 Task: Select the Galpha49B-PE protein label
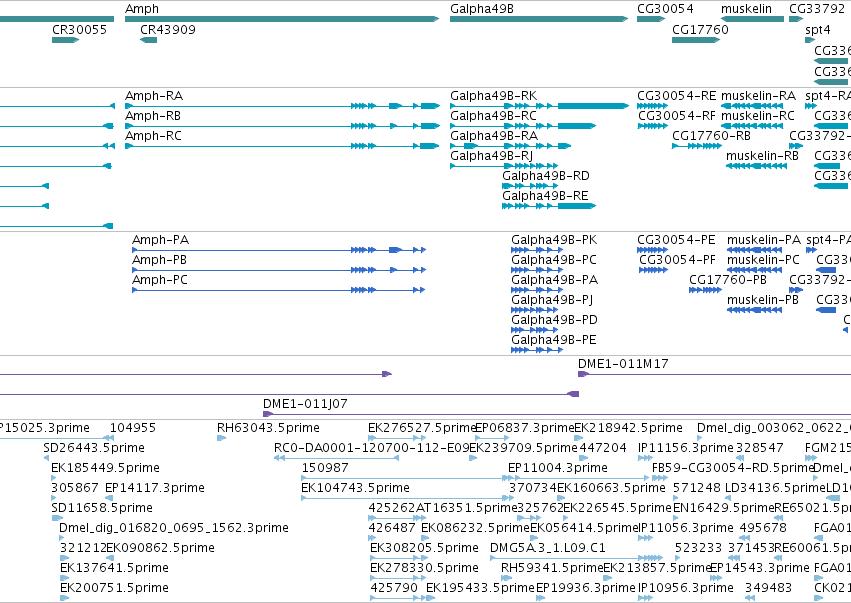click(554, 340)
